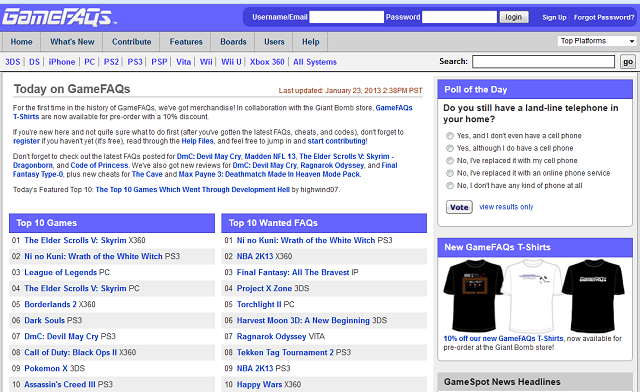Click the search go button

(628, 62)
